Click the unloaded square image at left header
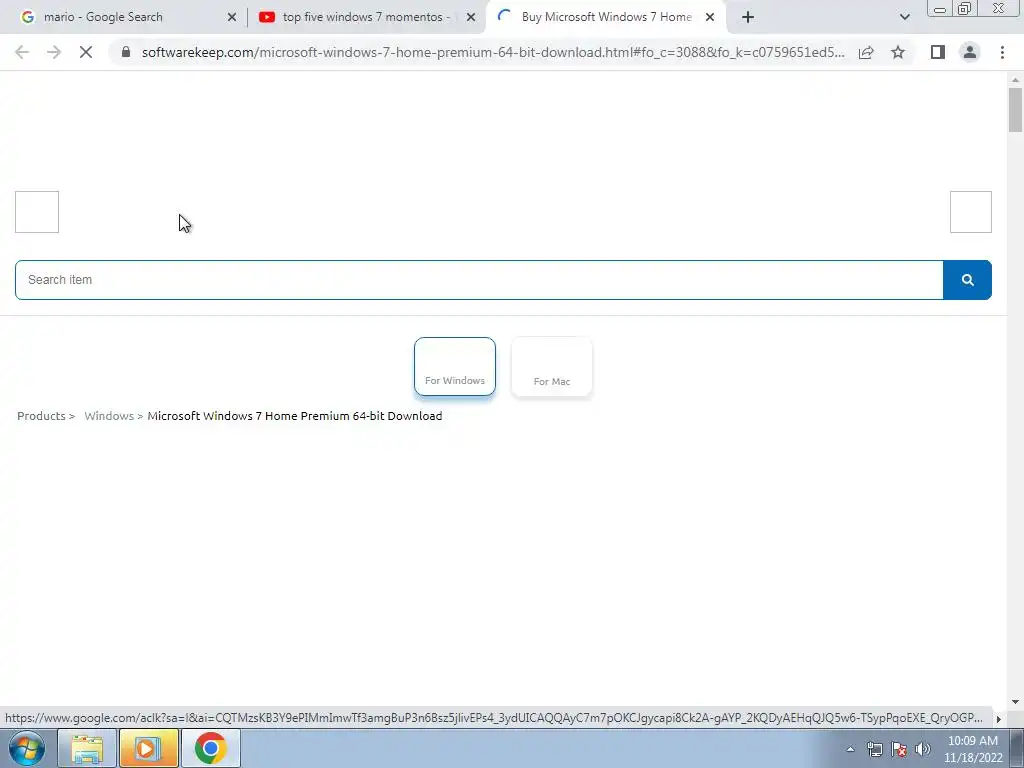Screen dimensions: 1024x768 pyautogui.click(x=37, y=212)
